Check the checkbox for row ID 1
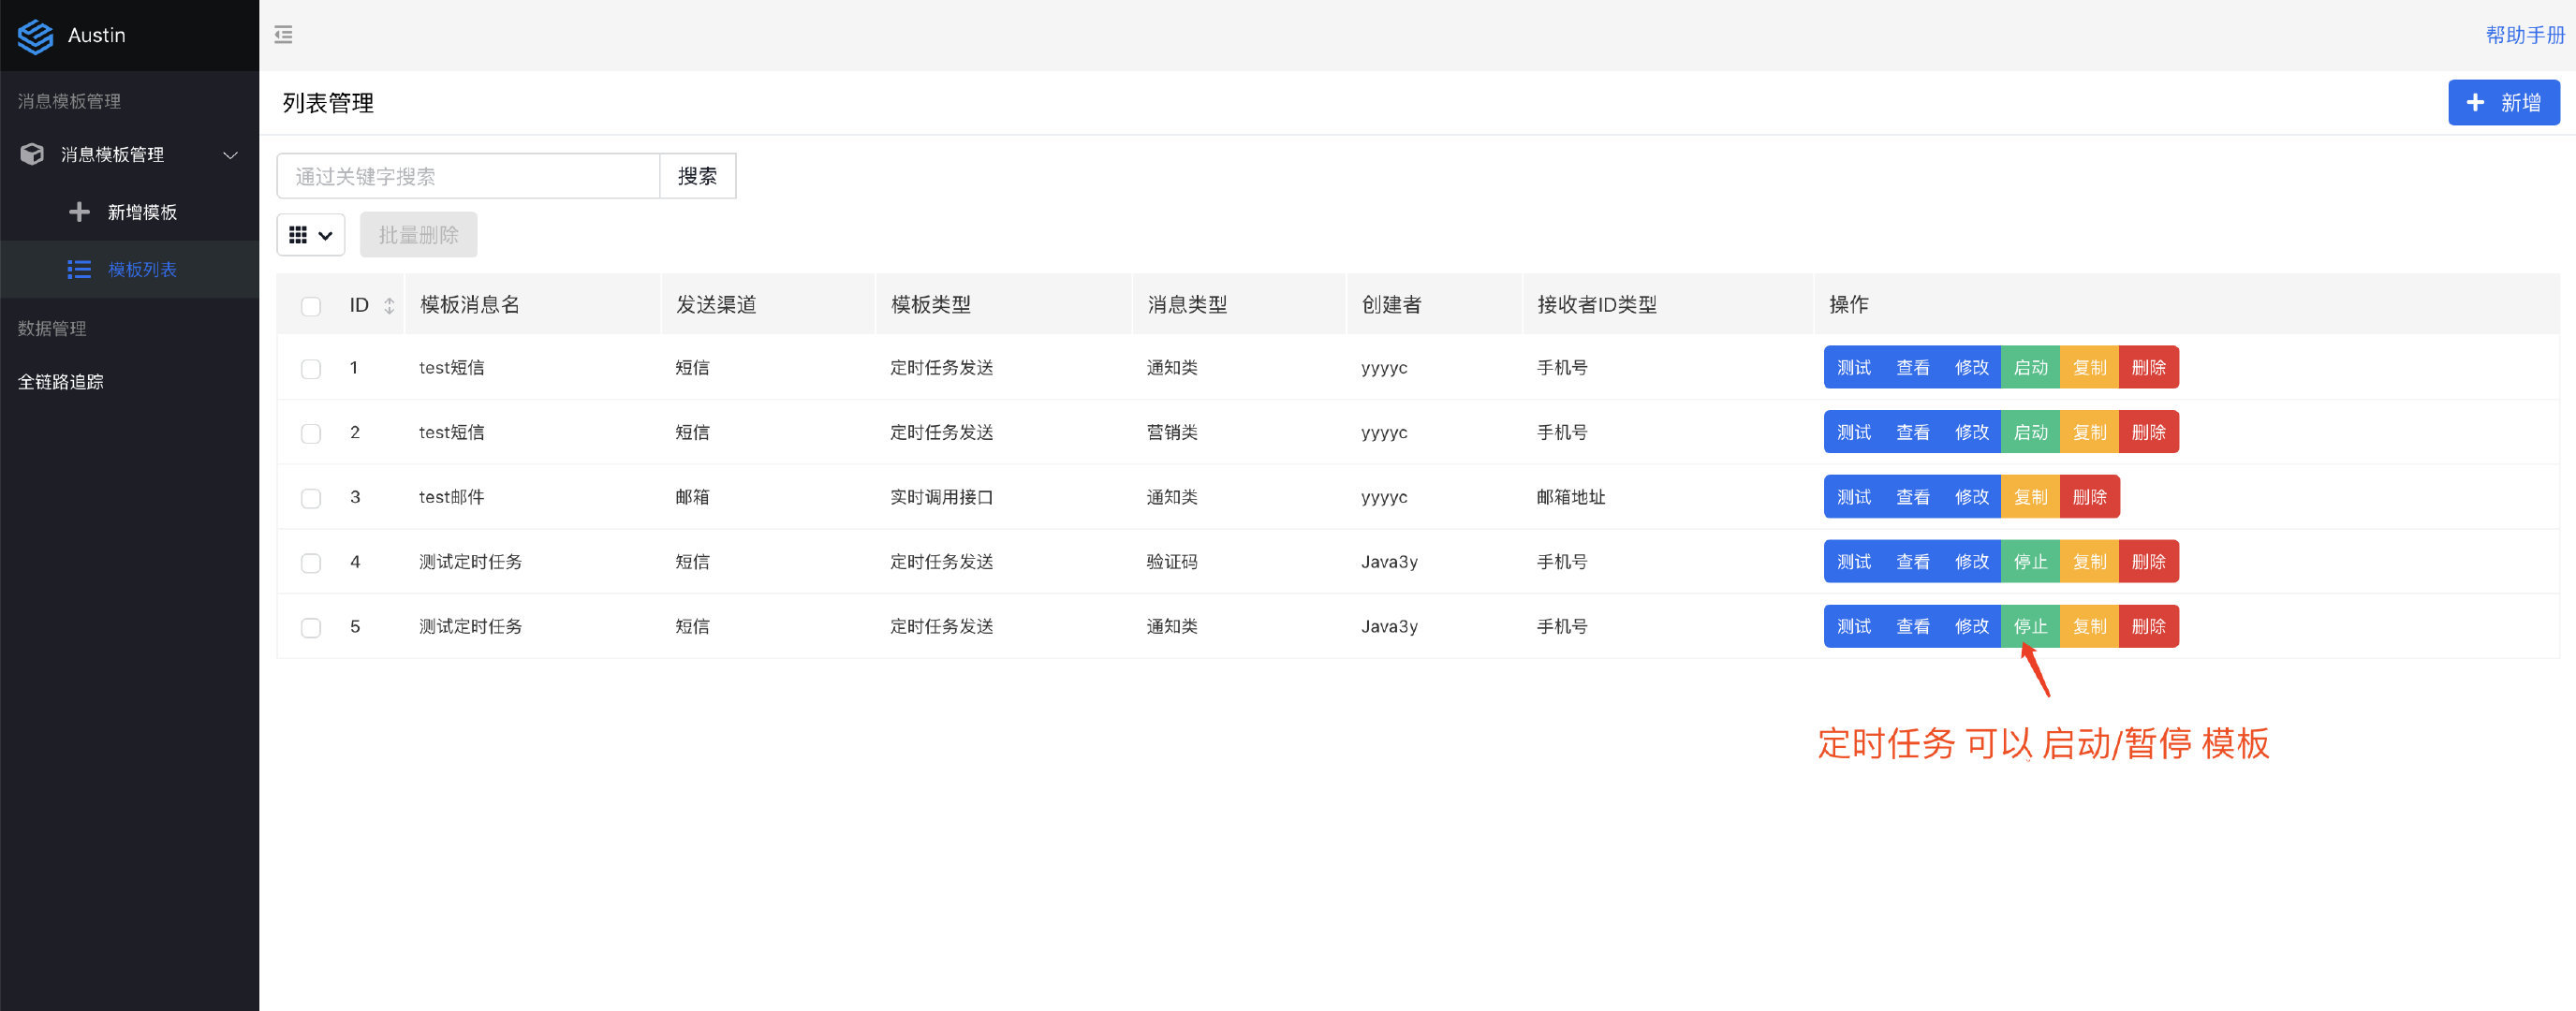Viewport: 2576px width, 1011px height. [311, 369]
